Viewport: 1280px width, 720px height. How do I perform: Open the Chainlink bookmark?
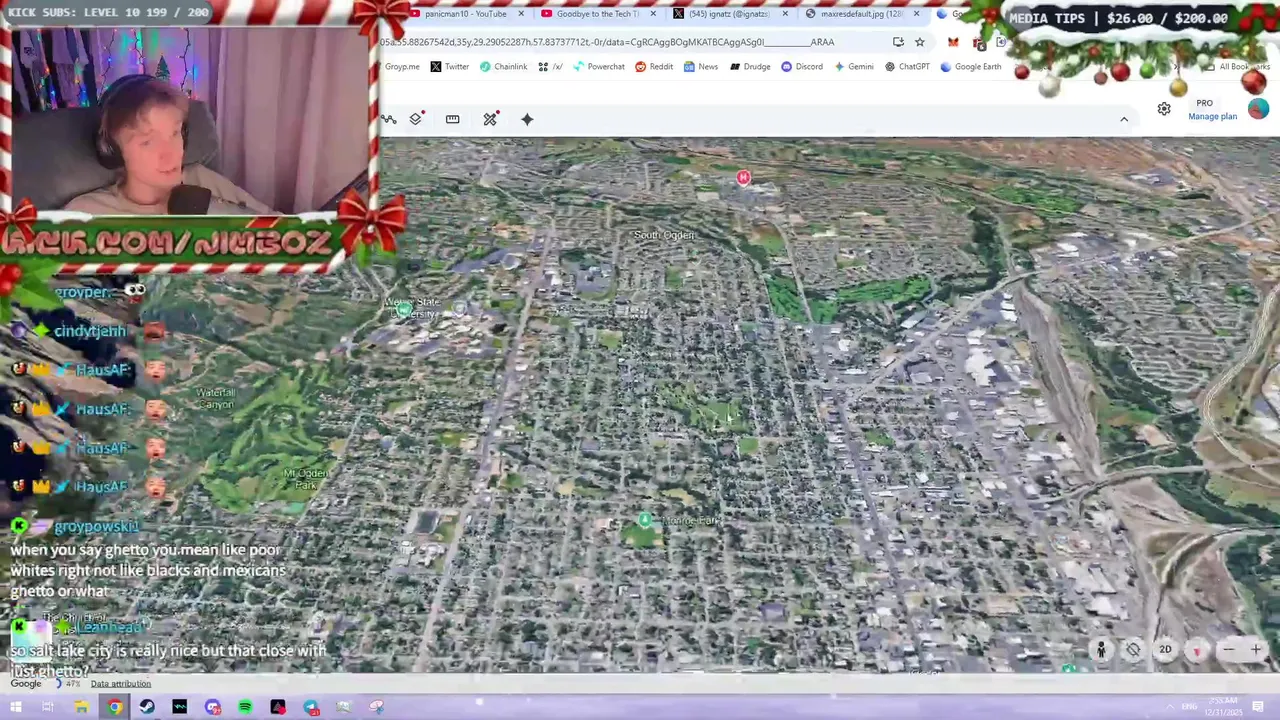503,67
